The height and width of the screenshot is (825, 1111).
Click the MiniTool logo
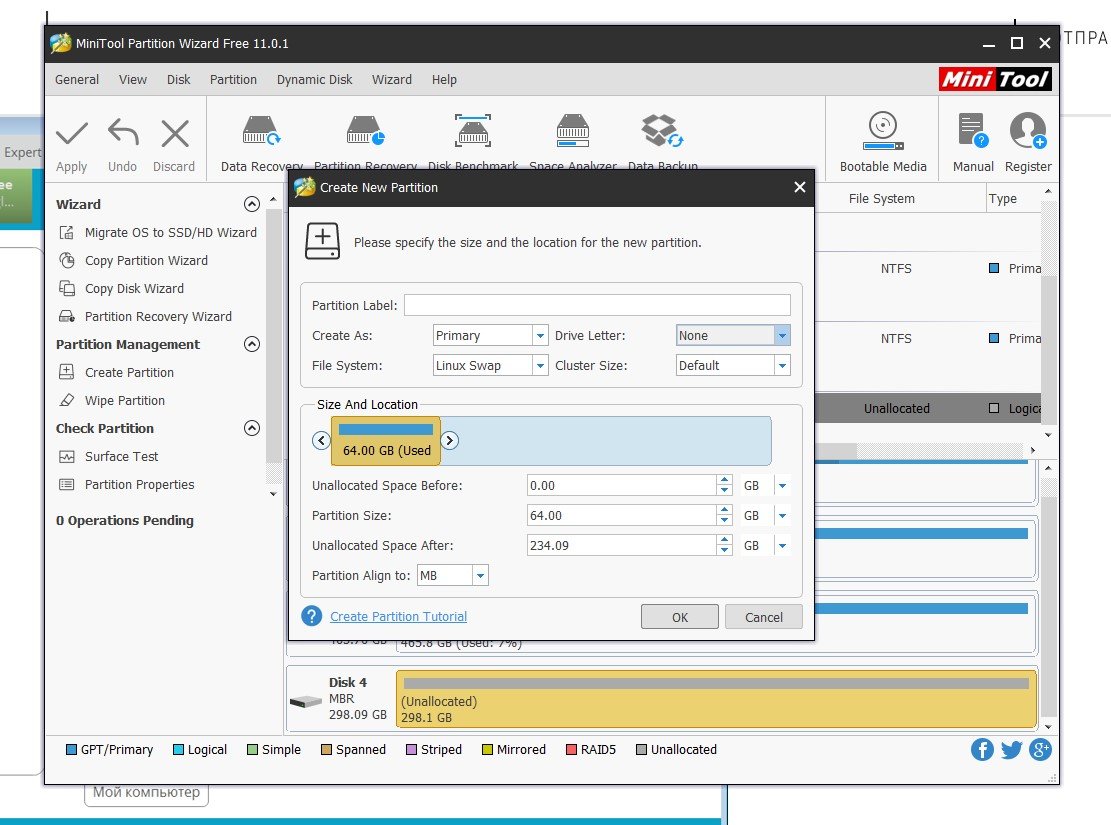click(x=995, y=79)
